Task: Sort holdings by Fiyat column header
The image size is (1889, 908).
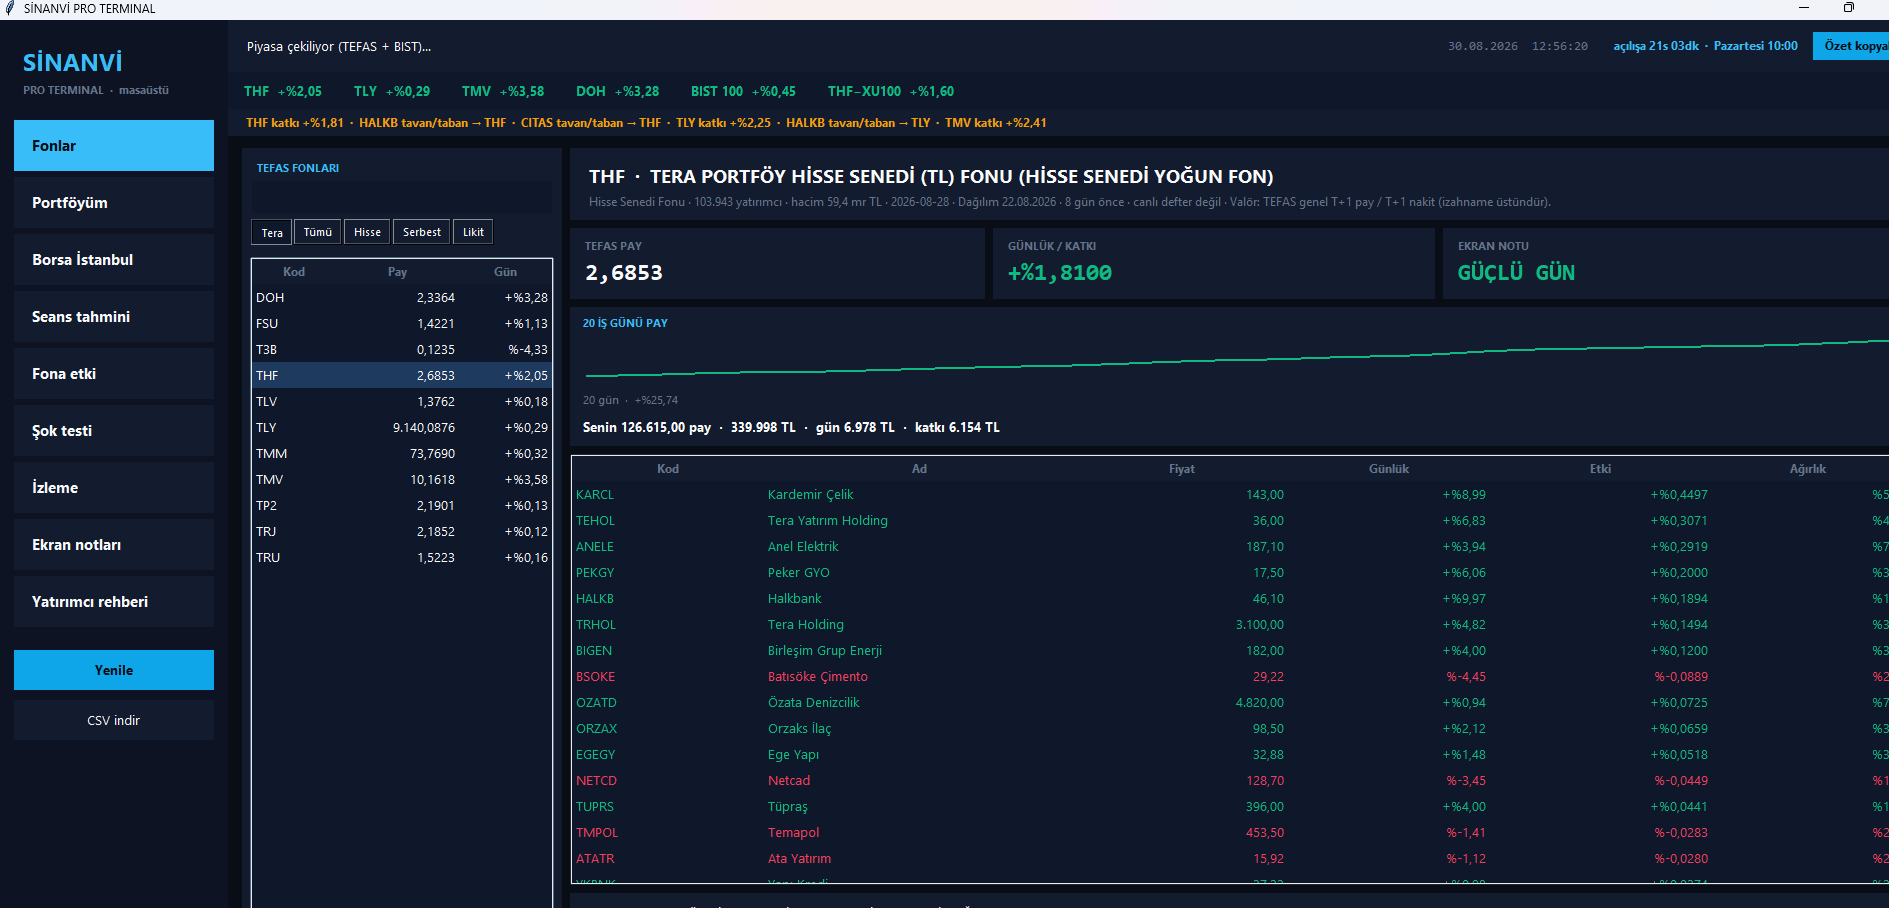Action: coord(1182,469)
